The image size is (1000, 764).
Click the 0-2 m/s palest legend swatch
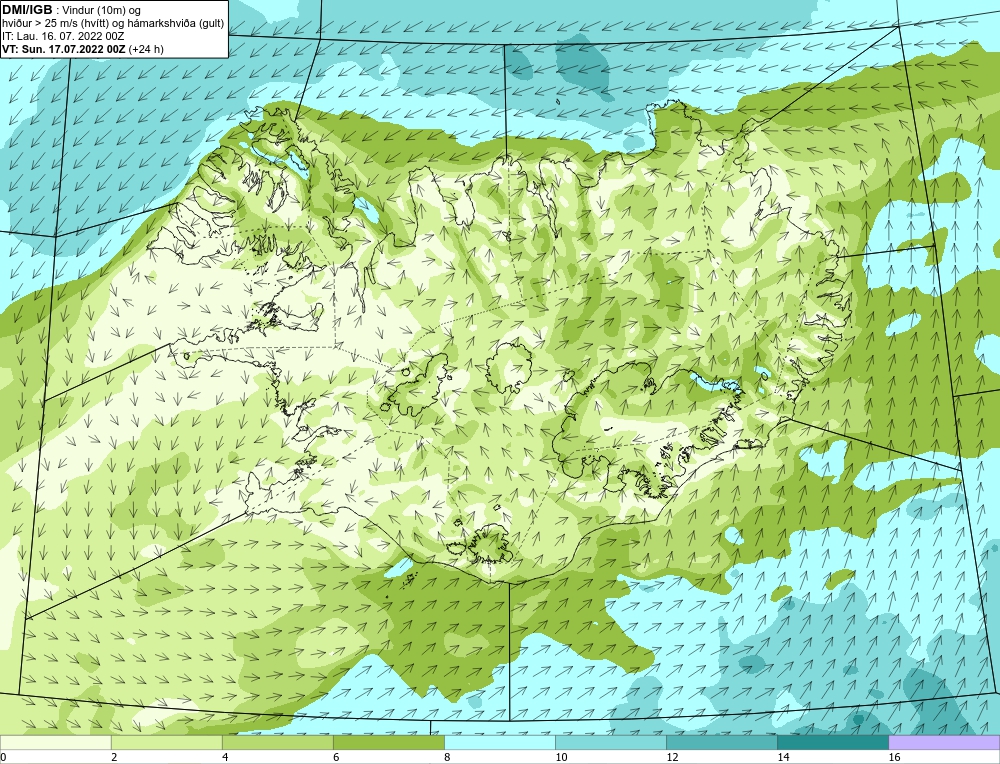(55, 742)
